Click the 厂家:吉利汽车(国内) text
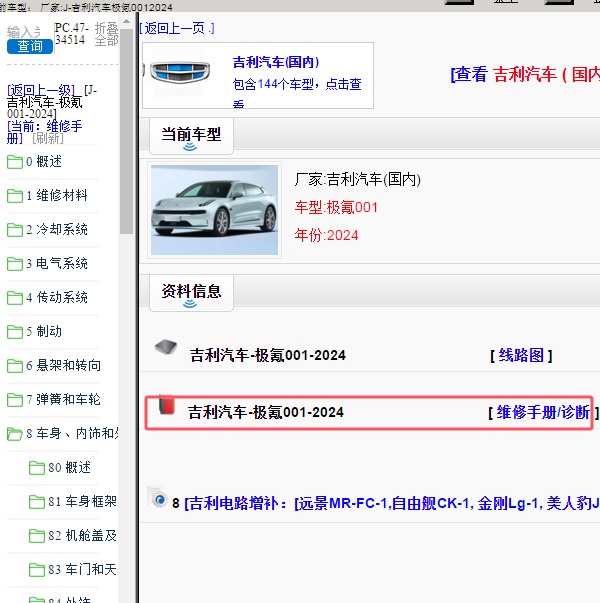Image resolution: width=600 pixels, height=603 pixels. pyautogui.click(x=358, y=179)
